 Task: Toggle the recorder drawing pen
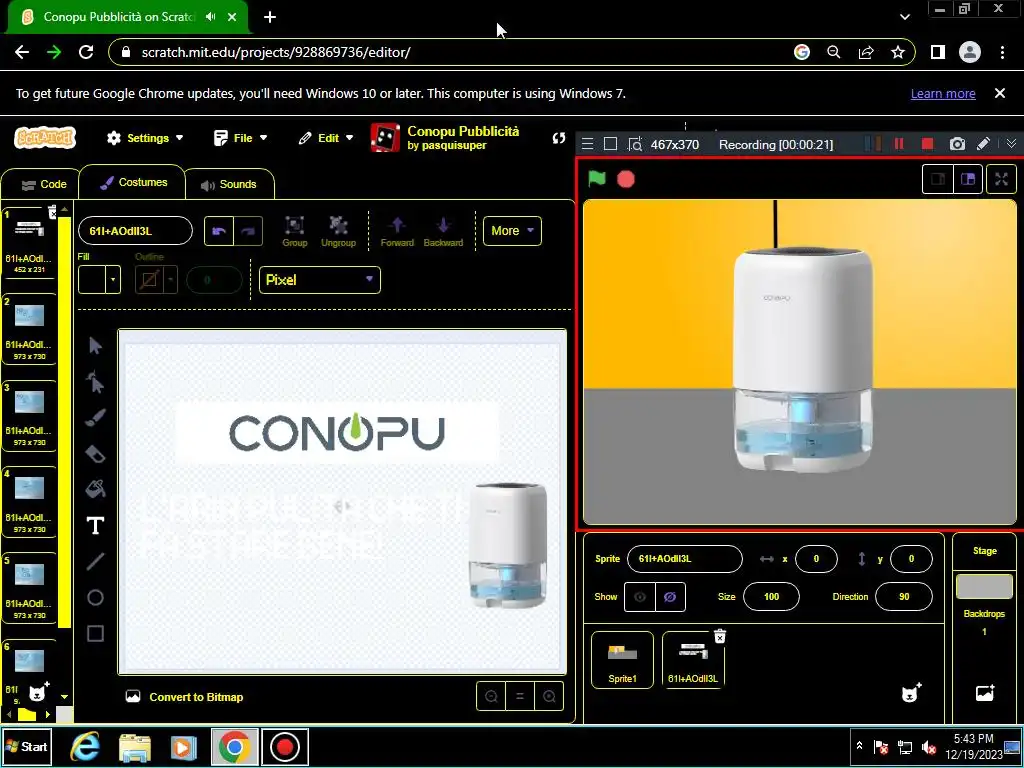(x=983, y=144)
